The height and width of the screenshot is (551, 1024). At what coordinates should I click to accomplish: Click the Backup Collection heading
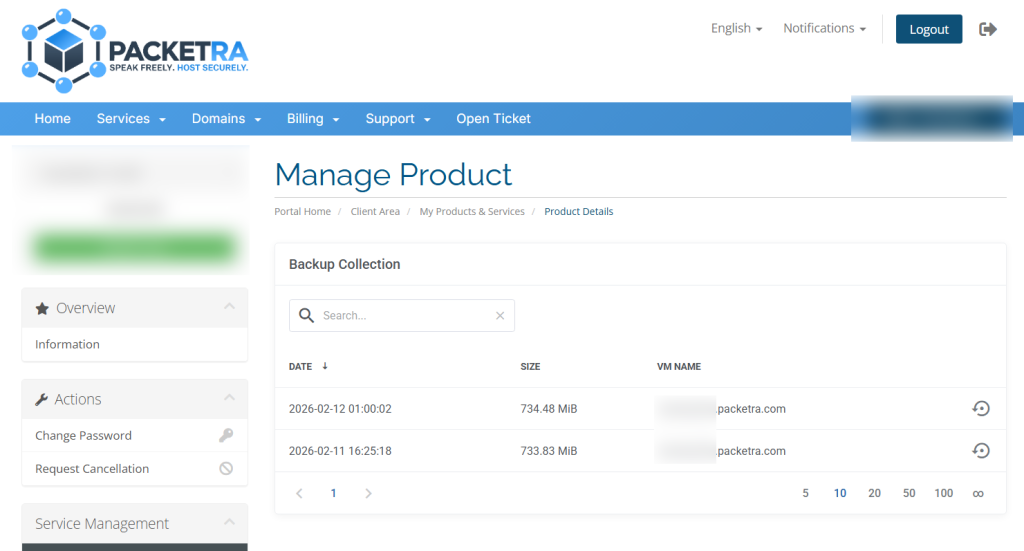(x=345, y=264)
